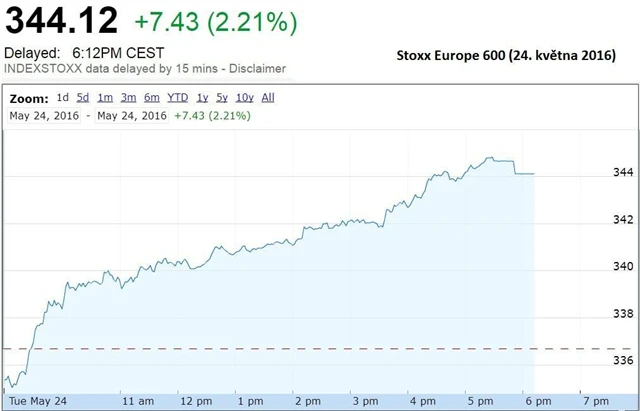Set zoom range to 1m
Image resolution: width=640 pixels, height=411 pixels.
(104, 98)
